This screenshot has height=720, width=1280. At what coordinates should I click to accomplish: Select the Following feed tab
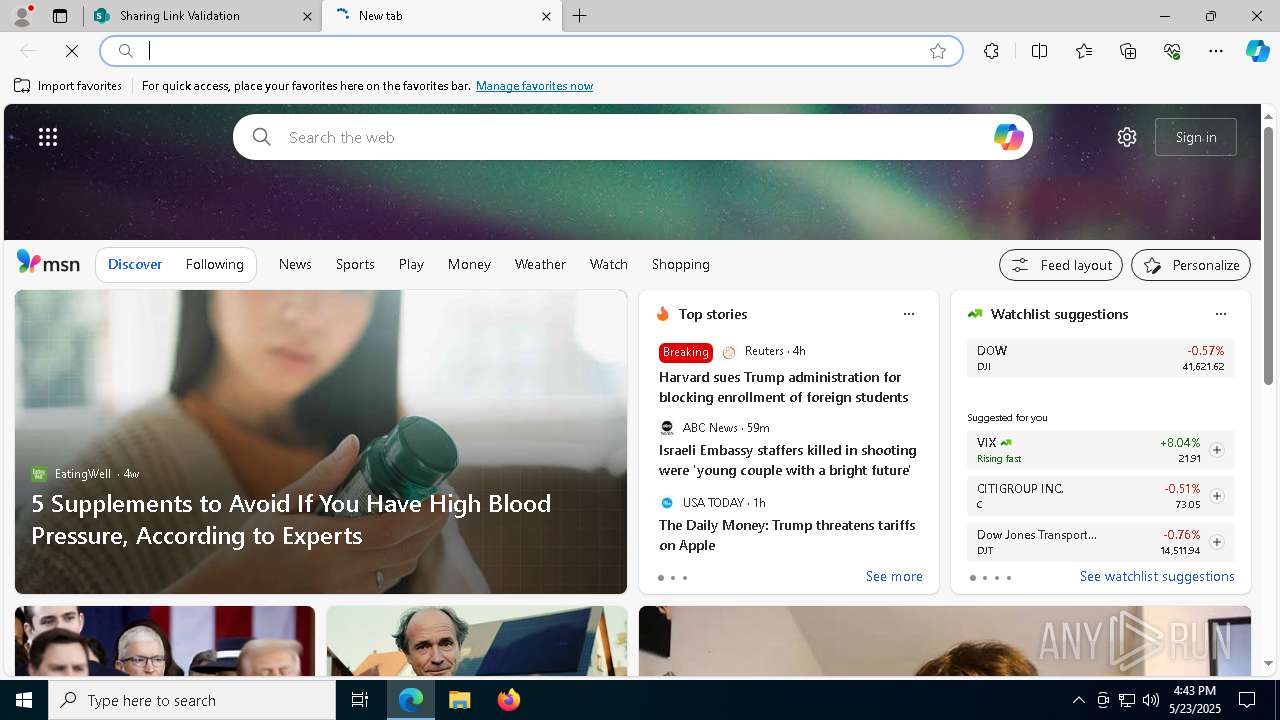point(215,264)
